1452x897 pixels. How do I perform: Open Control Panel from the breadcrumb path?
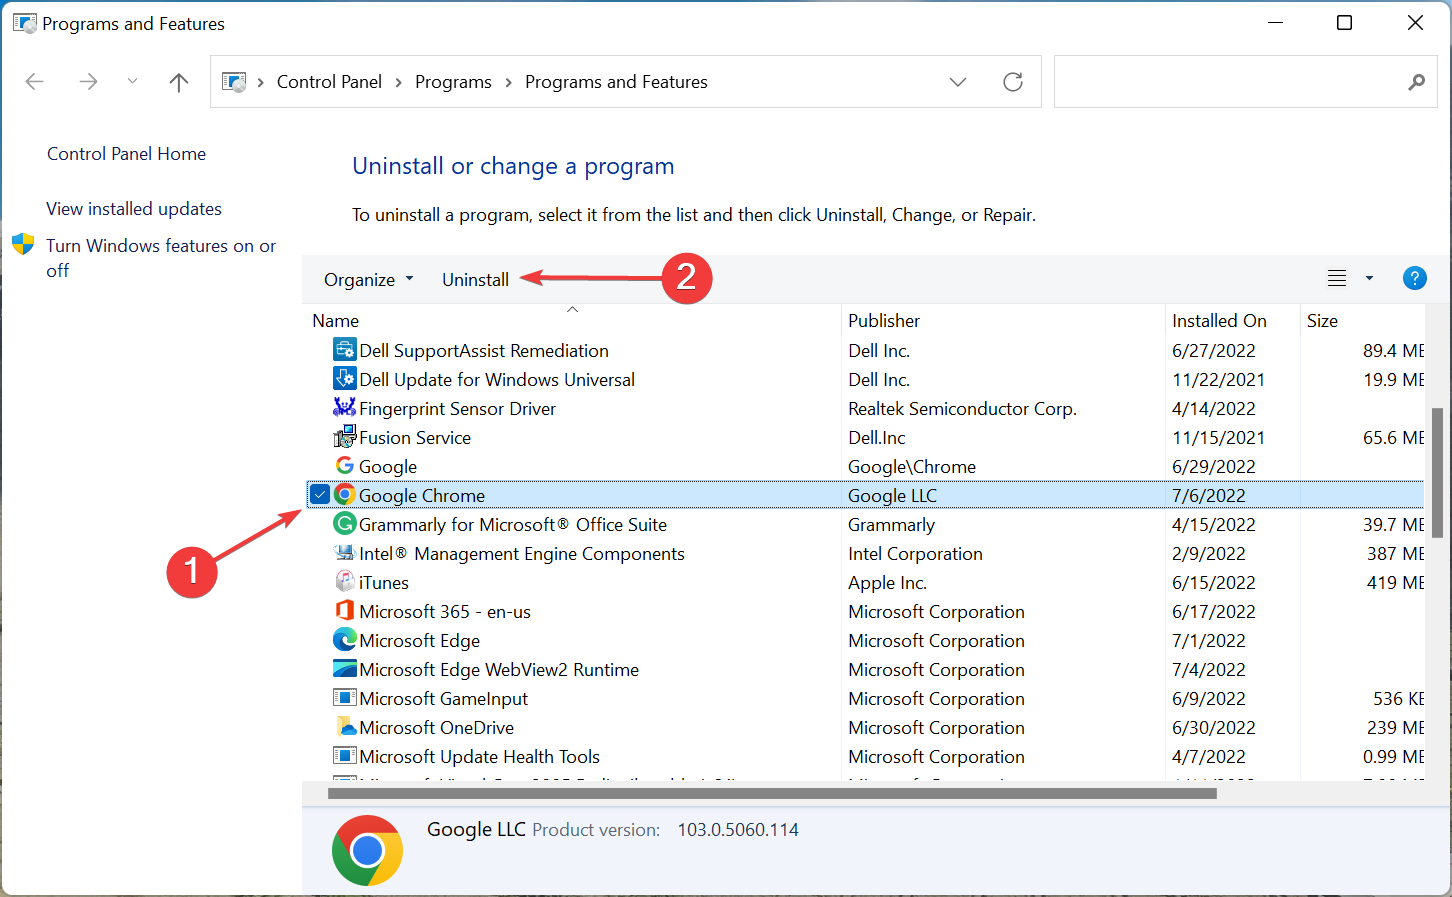click(x=329, y=81)
